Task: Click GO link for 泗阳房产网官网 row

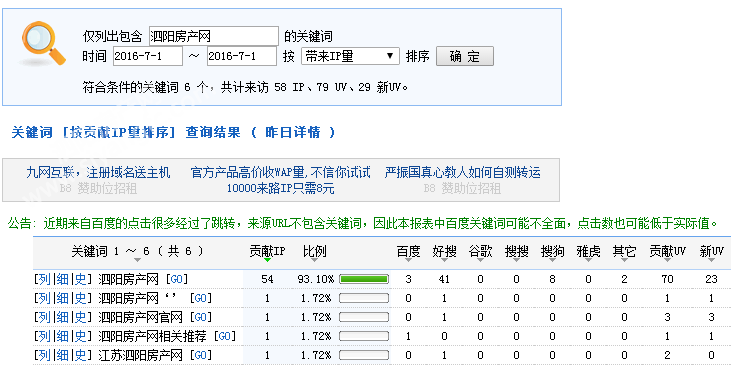Action: coord(200,317)
